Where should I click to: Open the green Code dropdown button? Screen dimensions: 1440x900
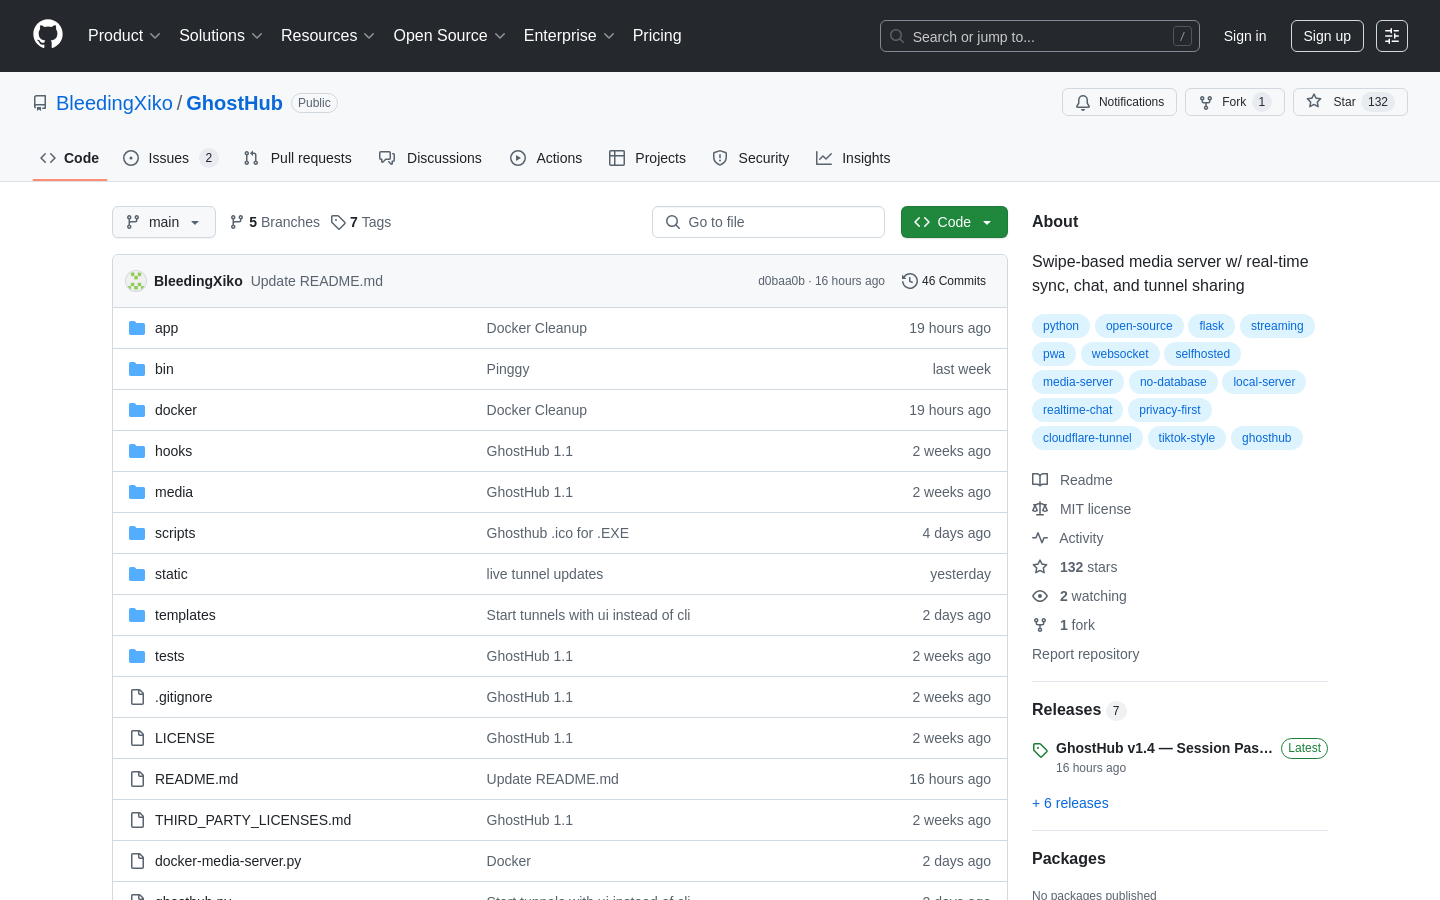(954, 222)
